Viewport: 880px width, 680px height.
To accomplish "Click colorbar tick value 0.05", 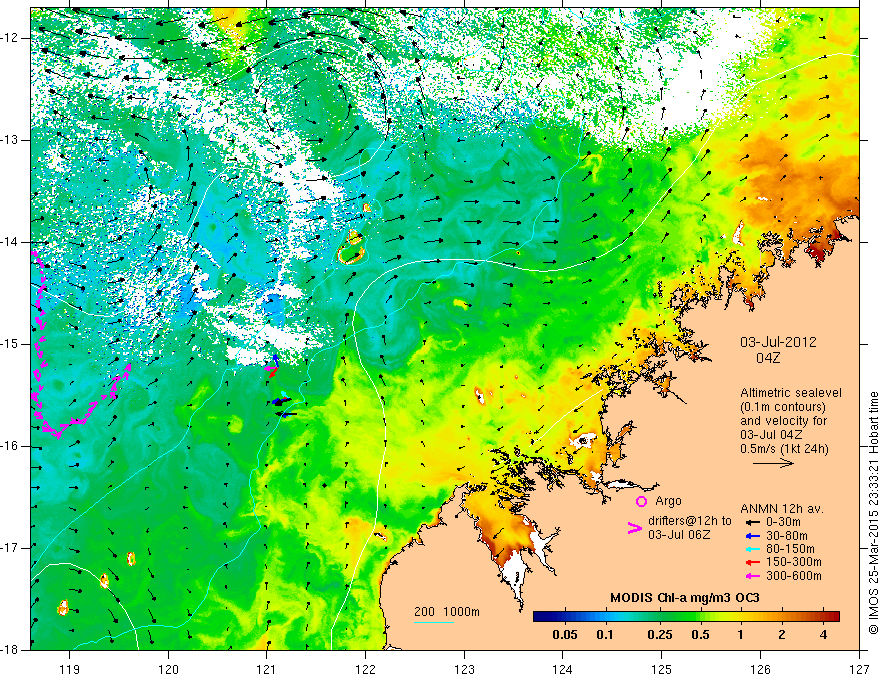I will (x=565, y=635).
